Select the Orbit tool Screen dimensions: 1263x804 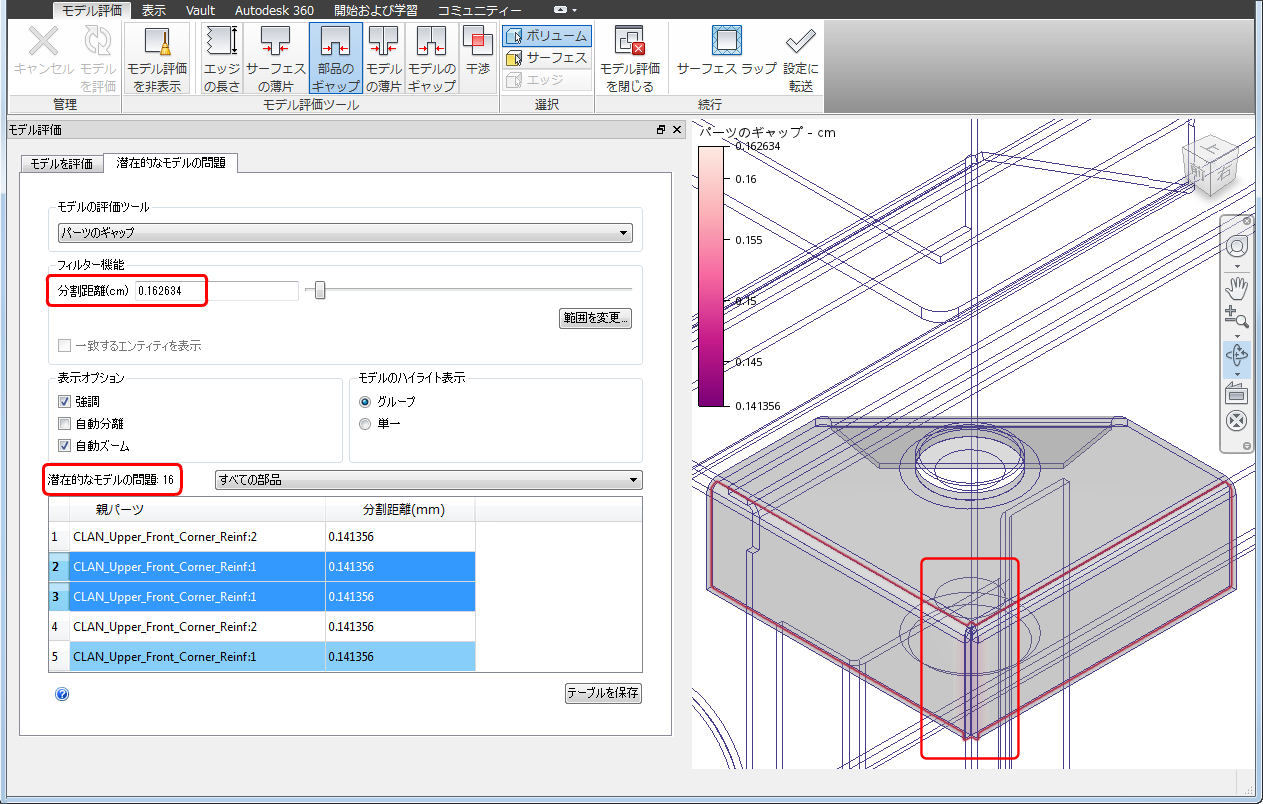[x=1236, y=355]
